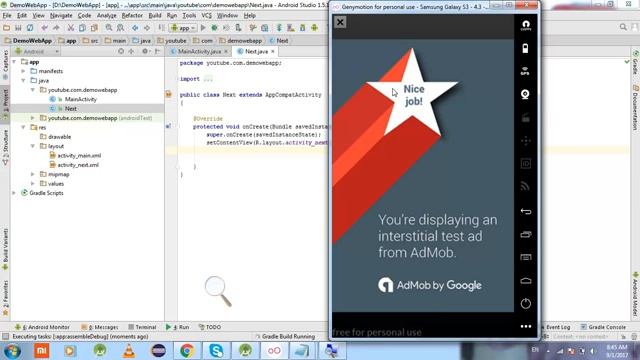Open Skype from the taskbar
The width and height of the screenshot is (640, 360).
point(216,351)
